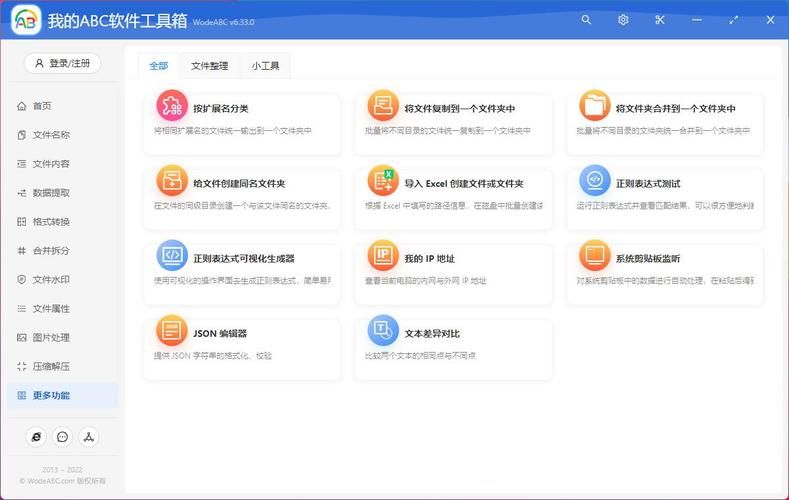Open the 给文件创建同名文件夹 icon

[172, 180]
